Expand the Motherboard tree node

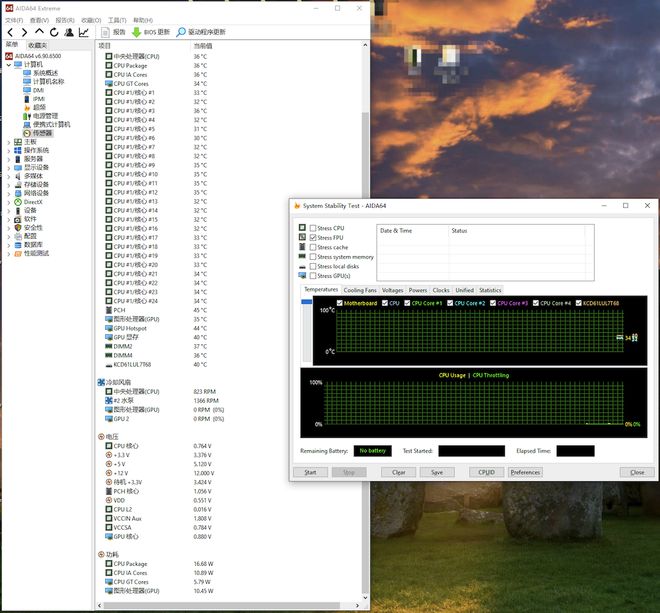[8, 142]
